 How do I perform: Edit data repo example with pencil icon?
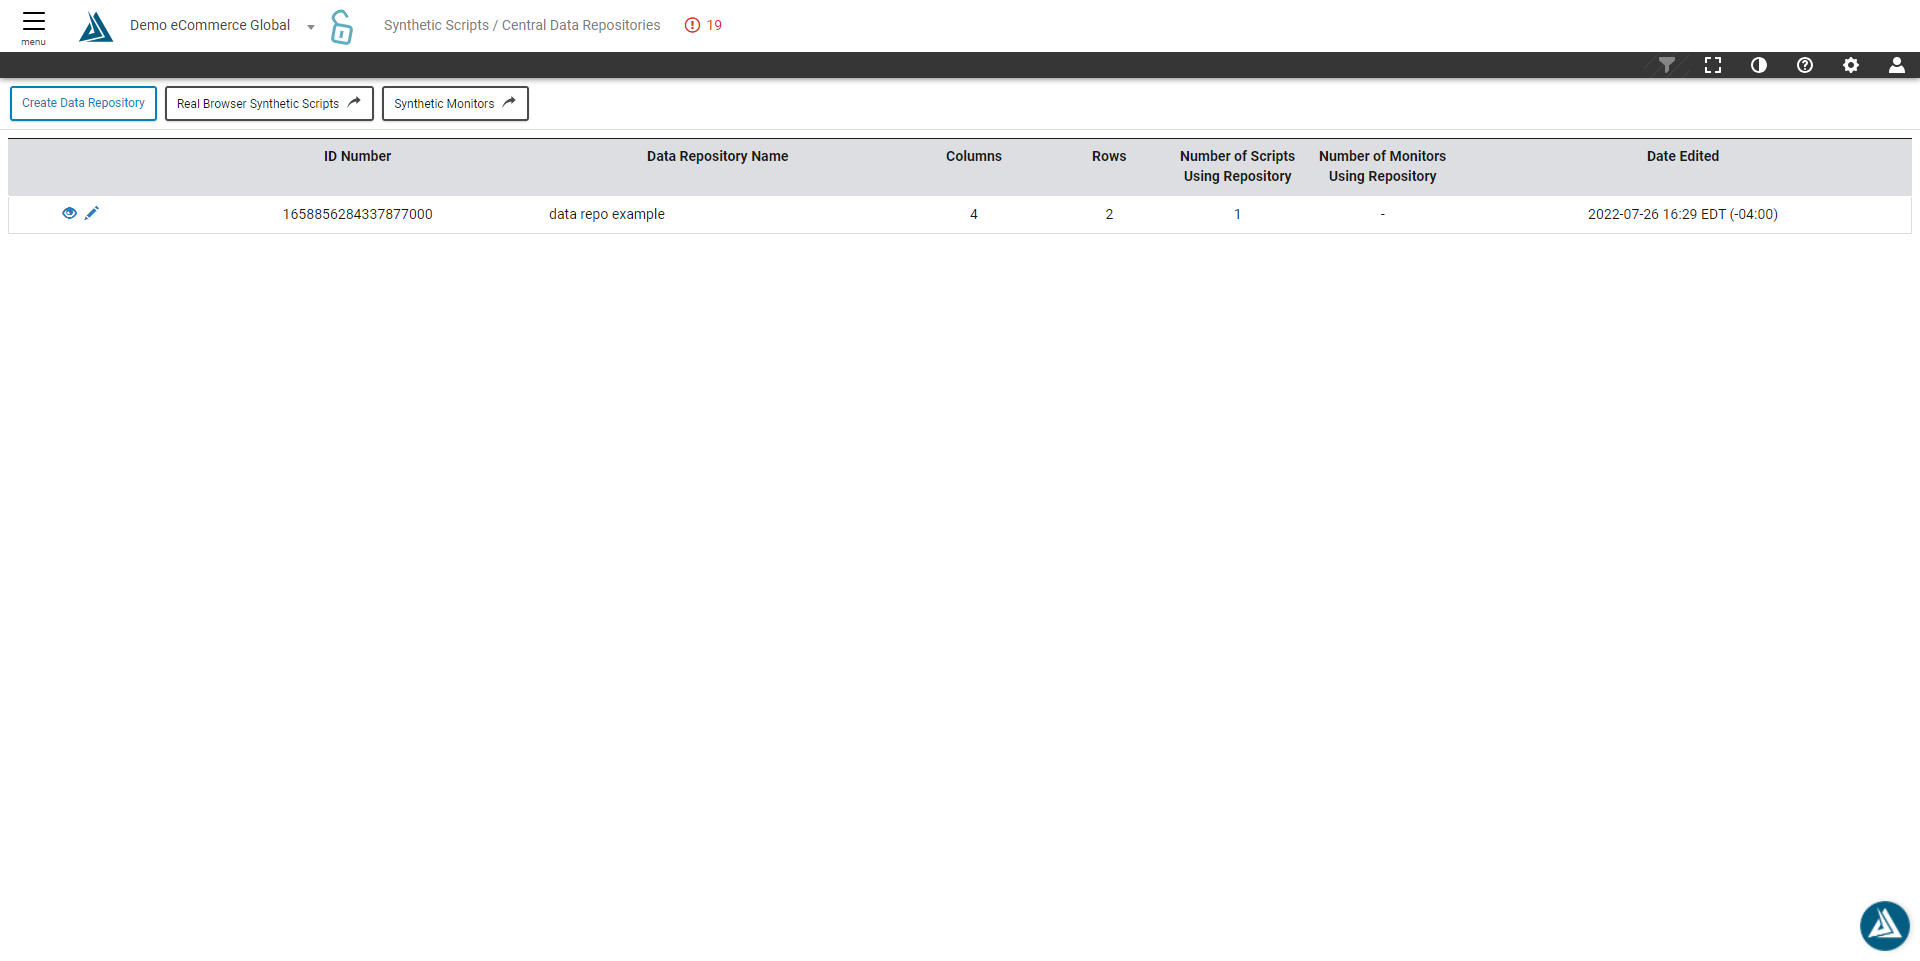92,213
